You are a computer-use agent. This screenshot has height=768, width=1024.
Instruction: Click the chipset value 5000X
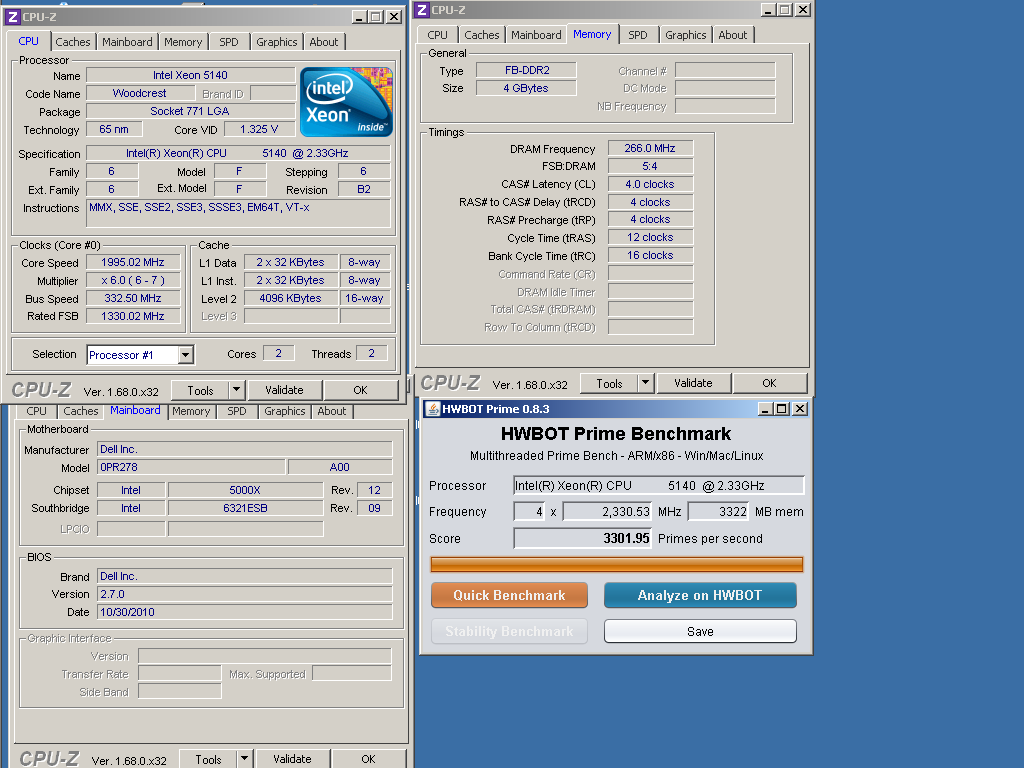pos(245,490)
